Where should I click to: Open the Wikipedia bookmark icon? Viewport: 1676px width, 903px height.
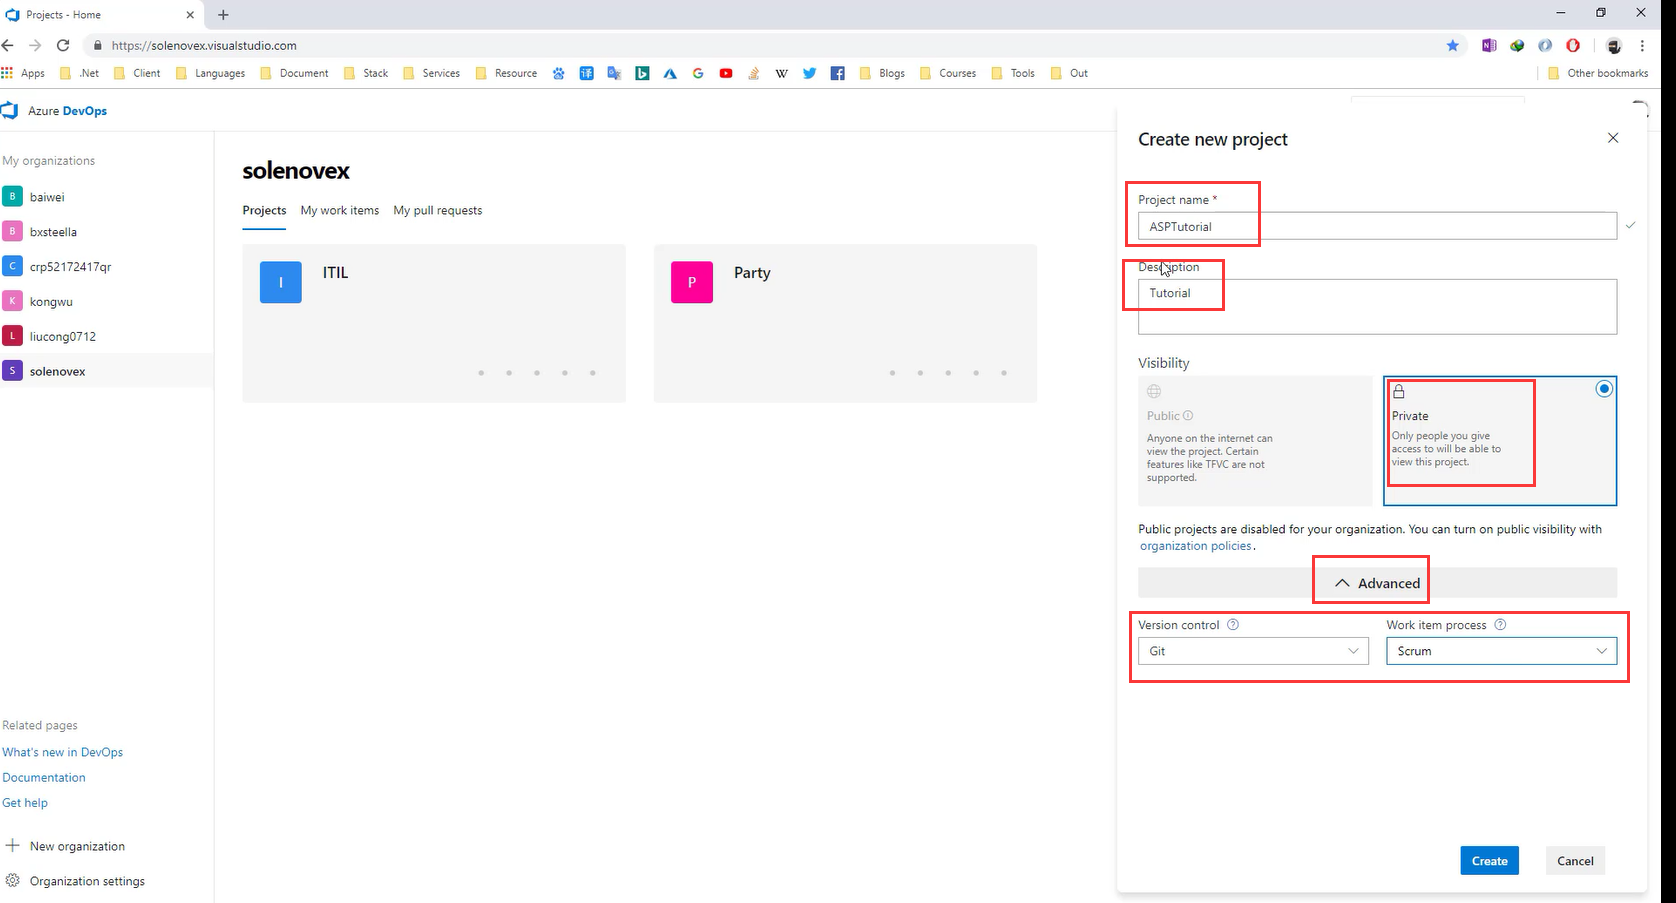(782, 73)
